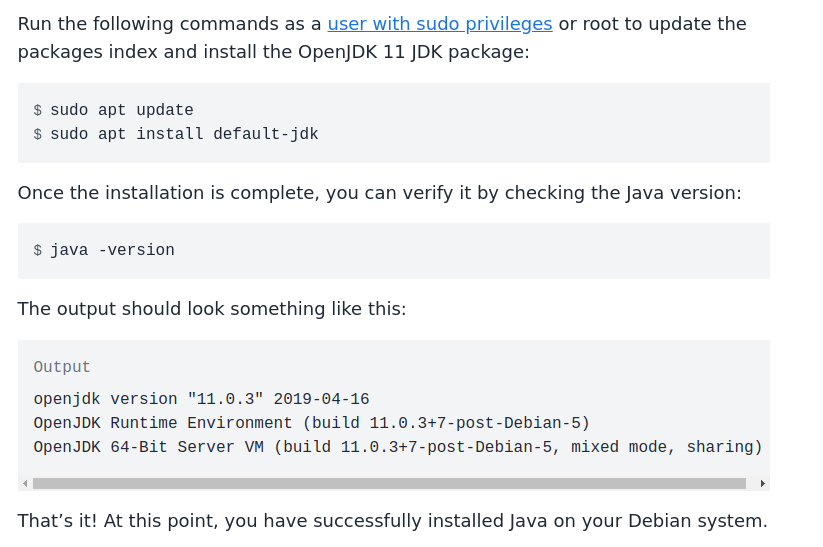Click the scrollbar track right of the thumb
This screenshot has height=547, width=823.
751,484
